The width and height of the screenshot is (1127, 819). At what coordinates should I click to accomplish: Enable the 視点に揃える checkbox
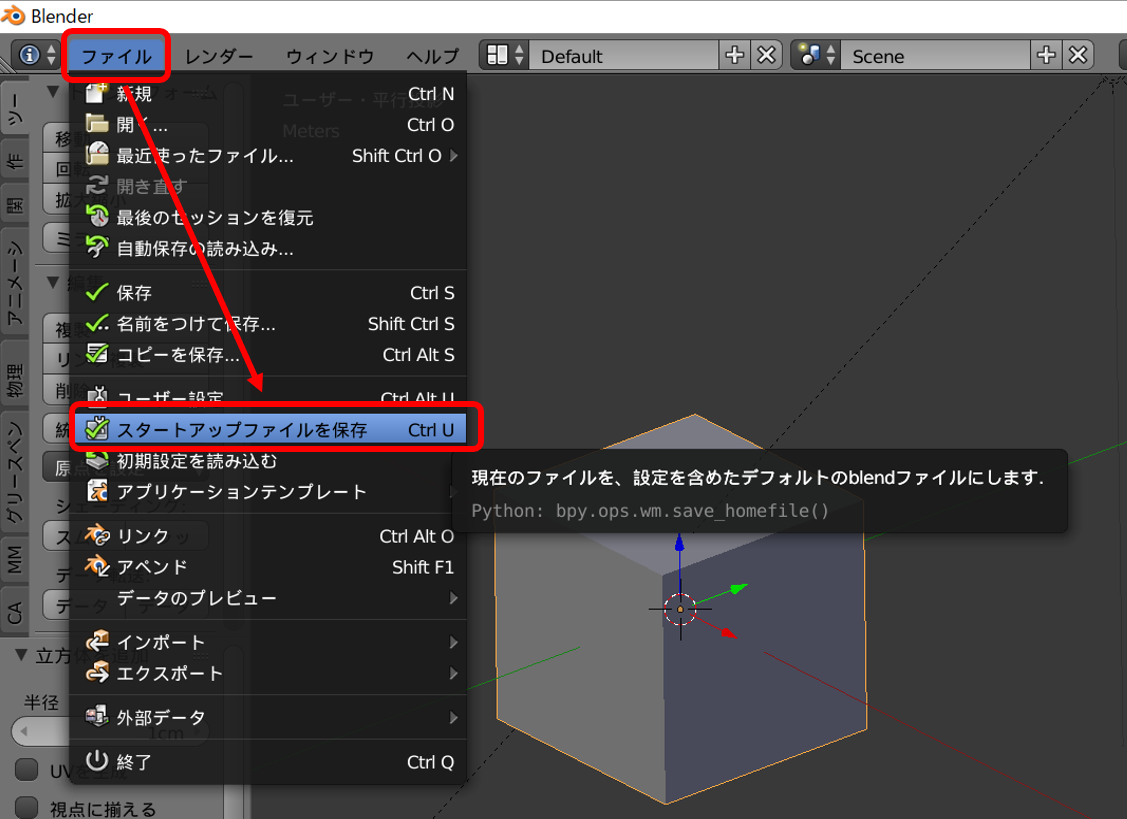[x=26, y=808]
